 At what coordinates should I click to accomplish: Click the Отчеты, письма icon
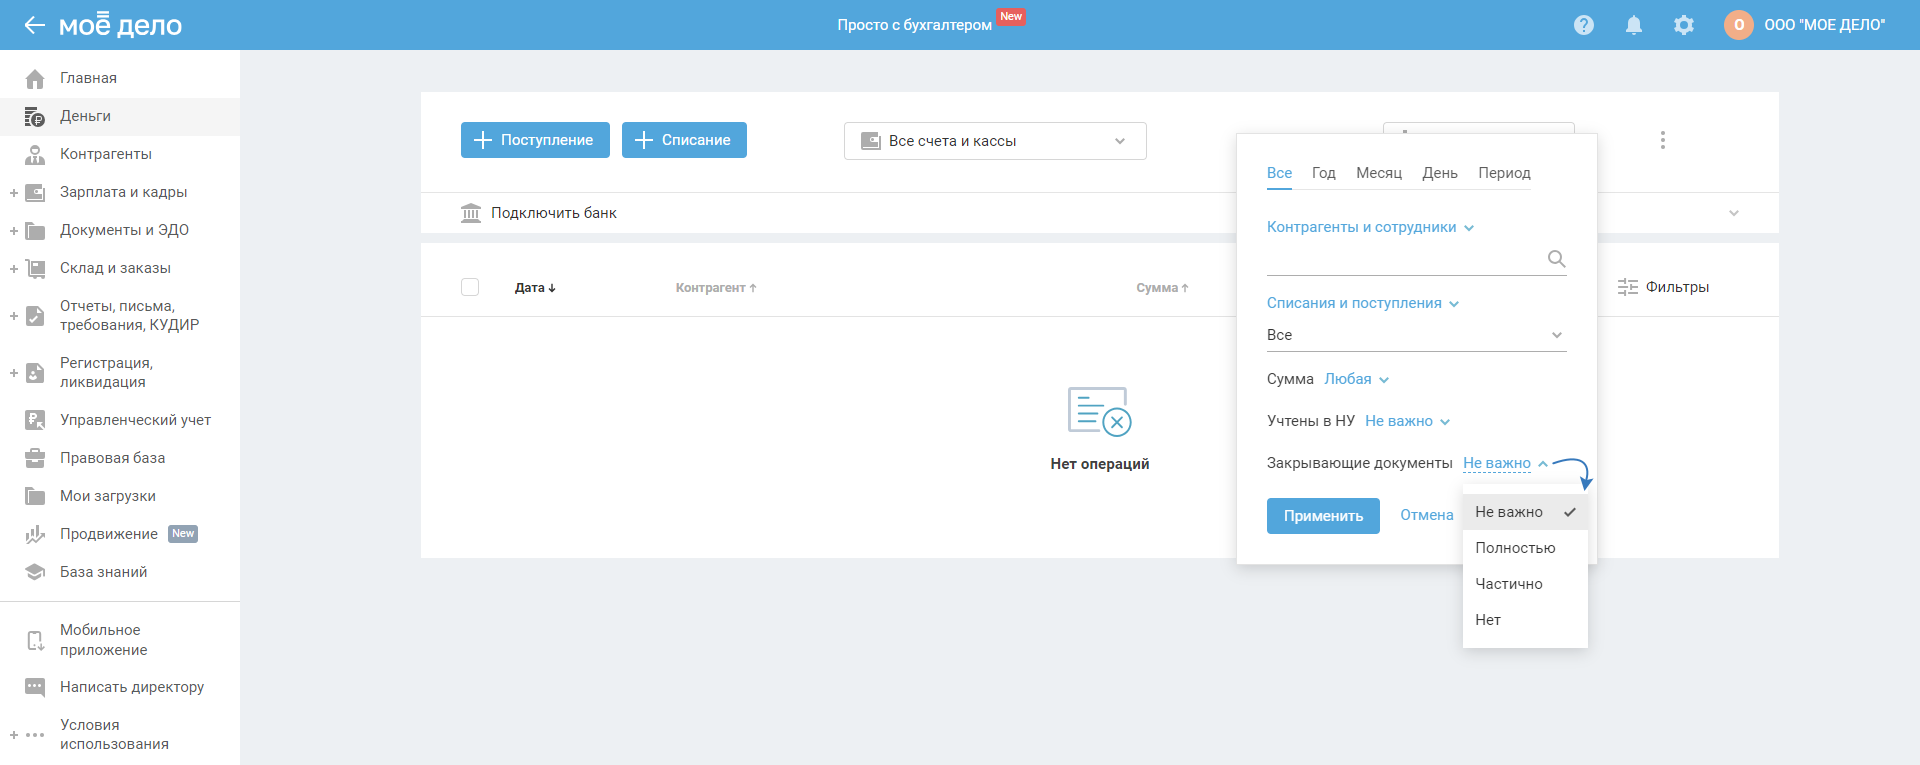[x=35, y=316]
